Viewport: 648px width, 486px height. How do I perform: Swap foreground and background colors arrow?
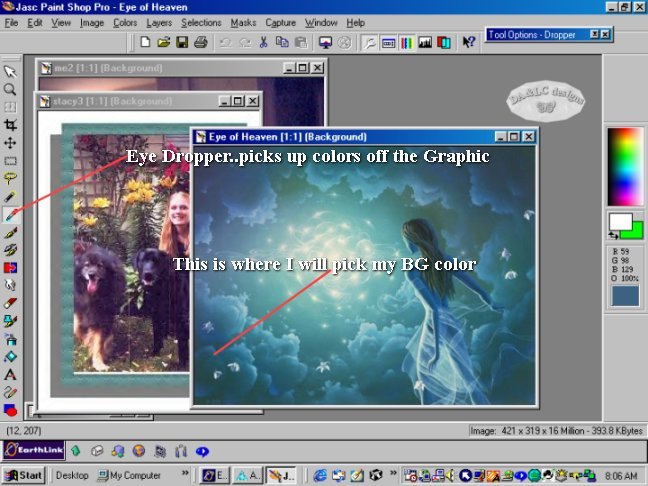[x=613, y=236]
